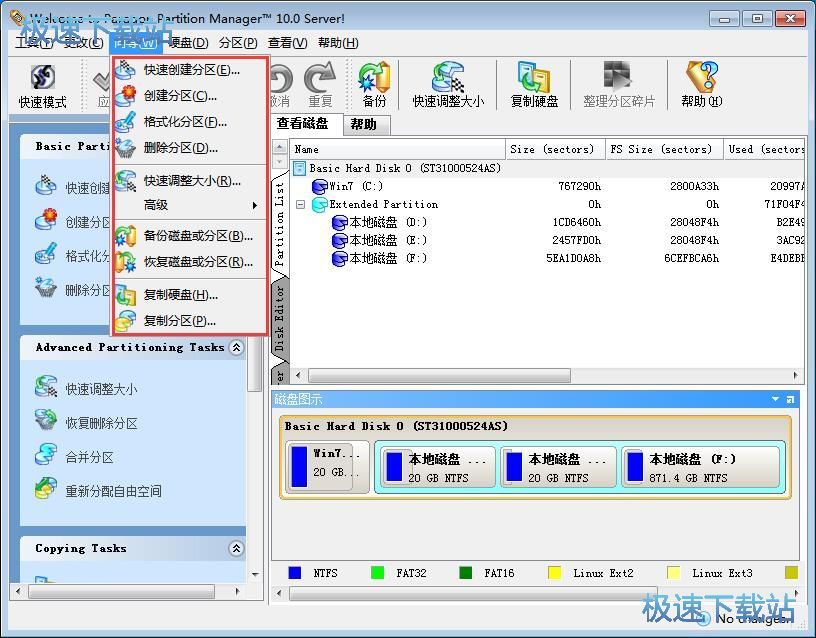Choose 删除分区(D)... menu entry
Image resolution: width=816 pixels, height=638 pixels.
coord(190,148)
